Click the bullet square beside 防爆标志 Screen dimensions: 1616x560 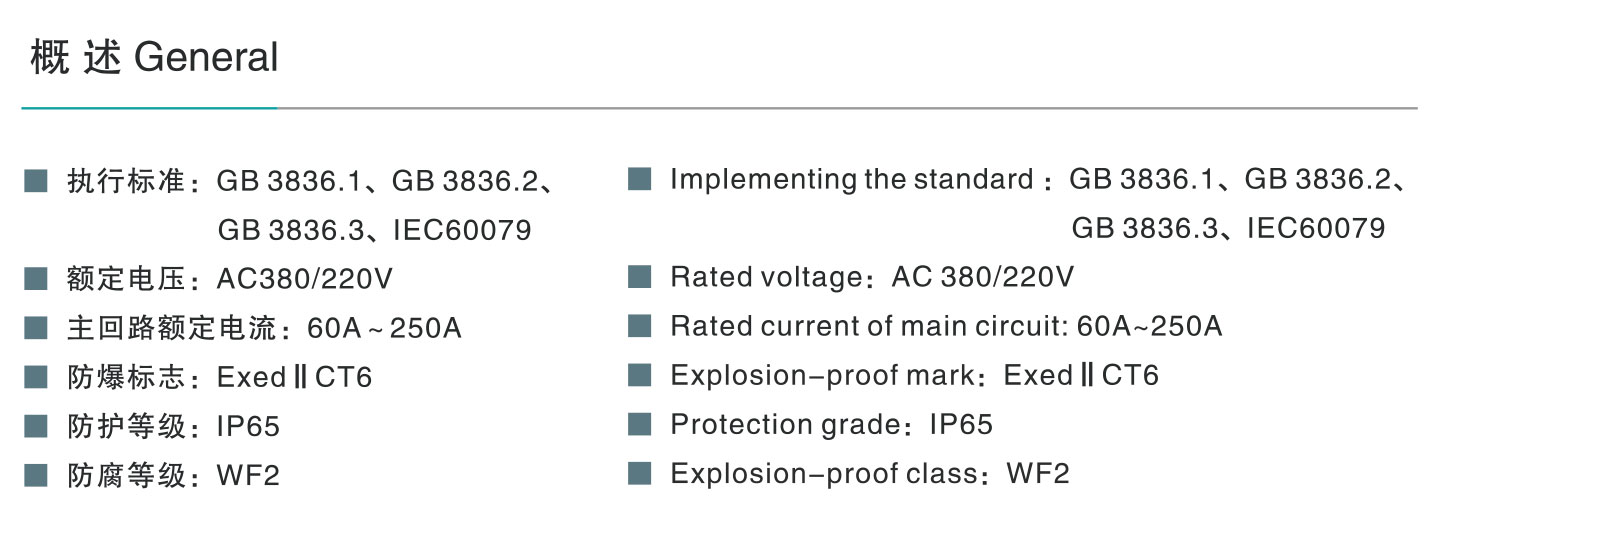coord(36,376)
